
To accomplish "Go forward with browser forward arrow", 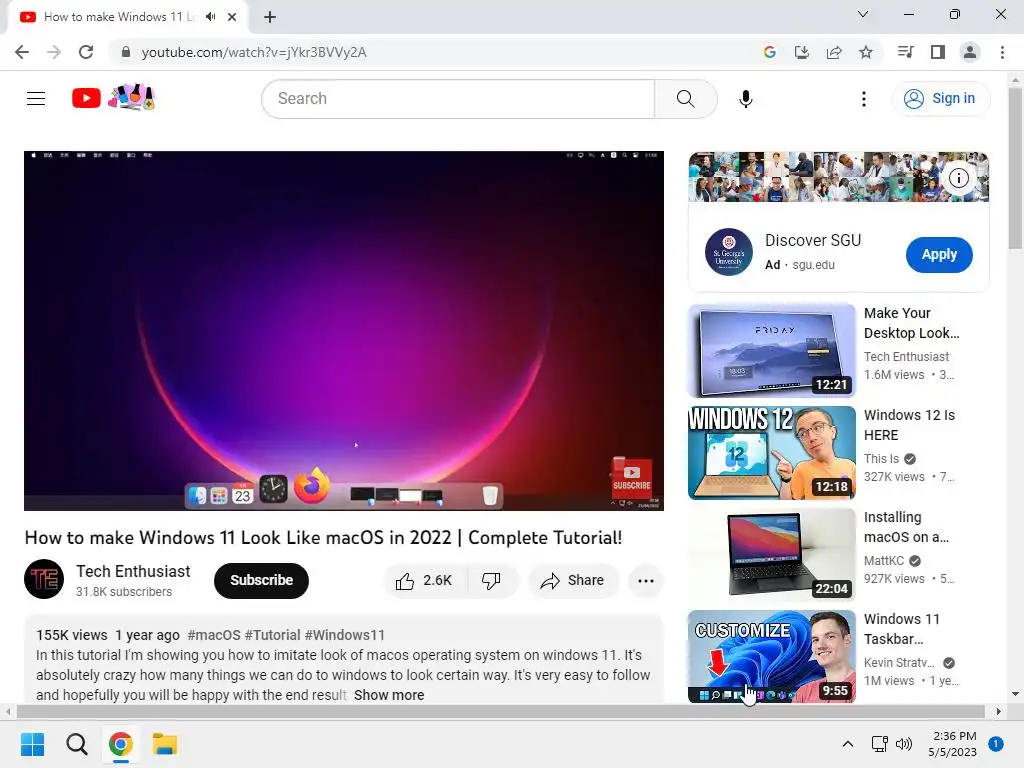I will point(54,52).
